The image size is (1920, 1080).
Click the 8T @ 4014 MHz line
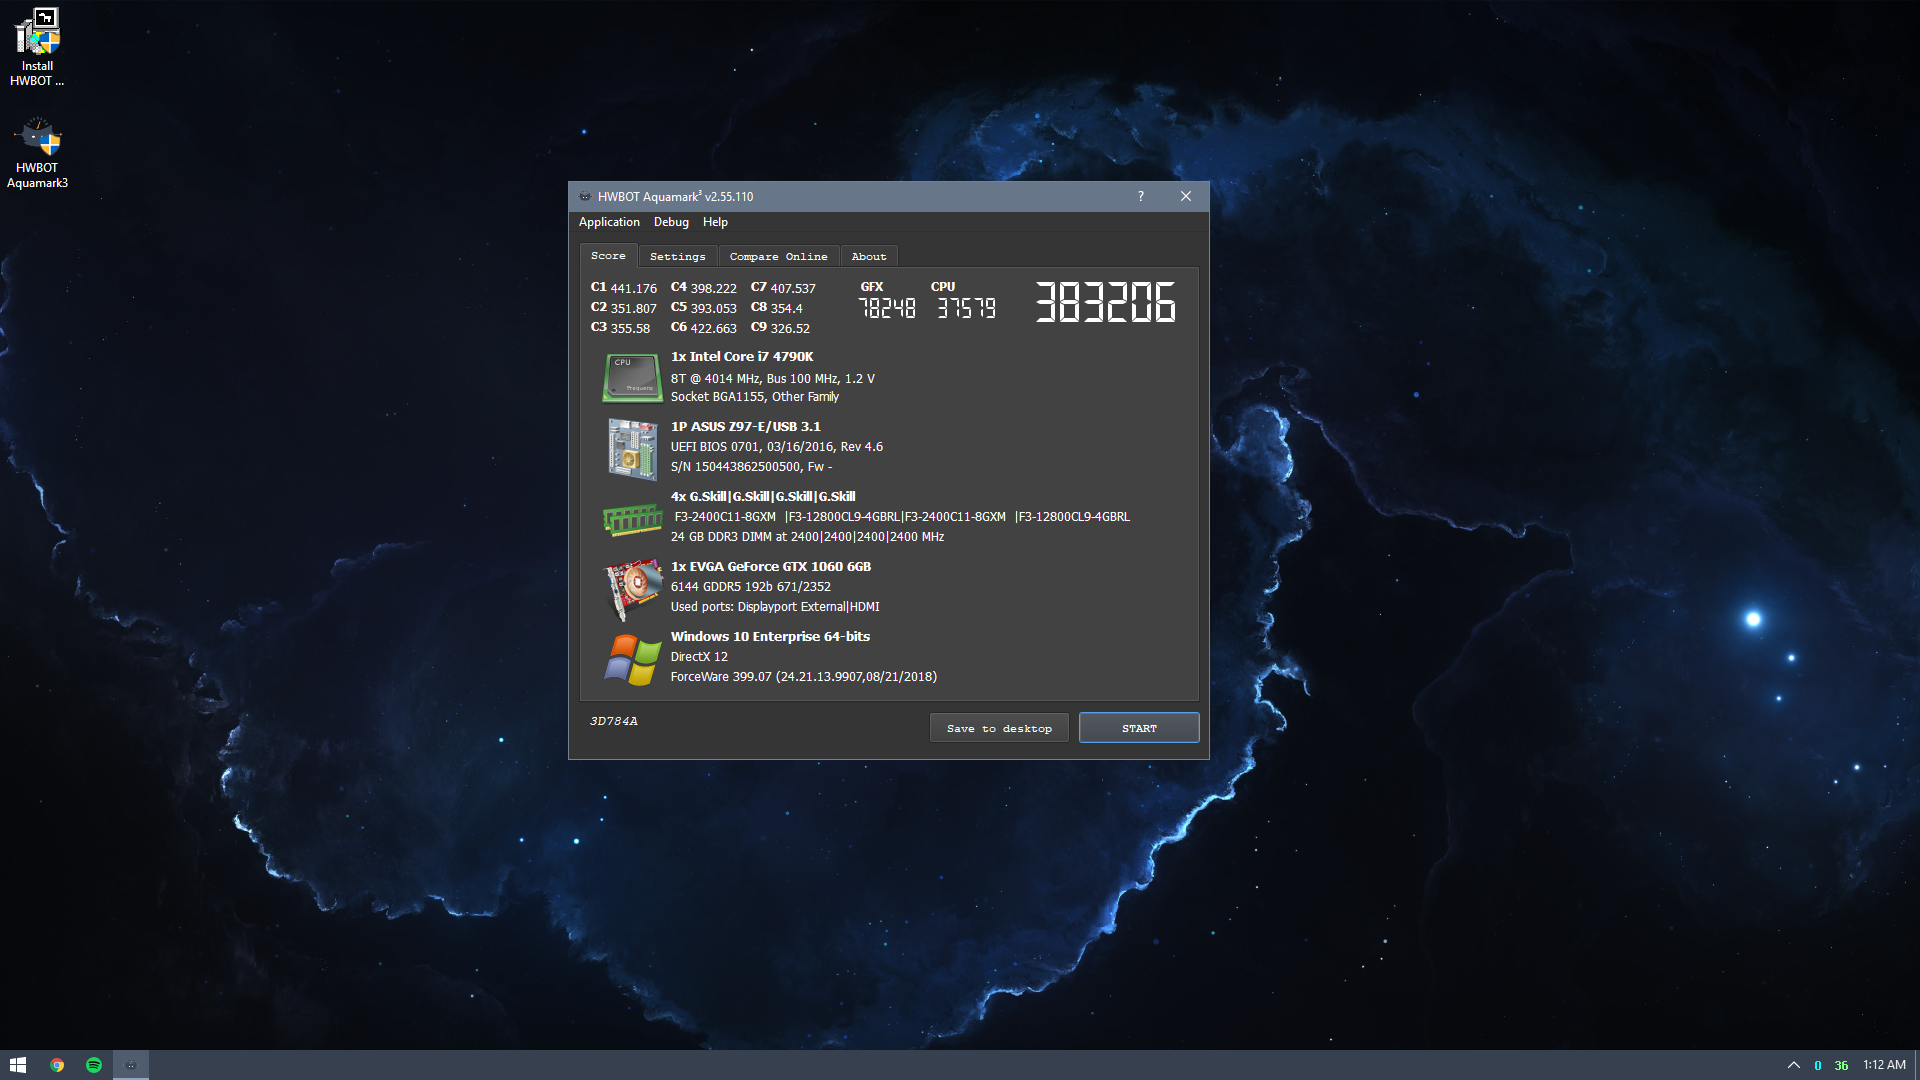click(x=772, y=379)
